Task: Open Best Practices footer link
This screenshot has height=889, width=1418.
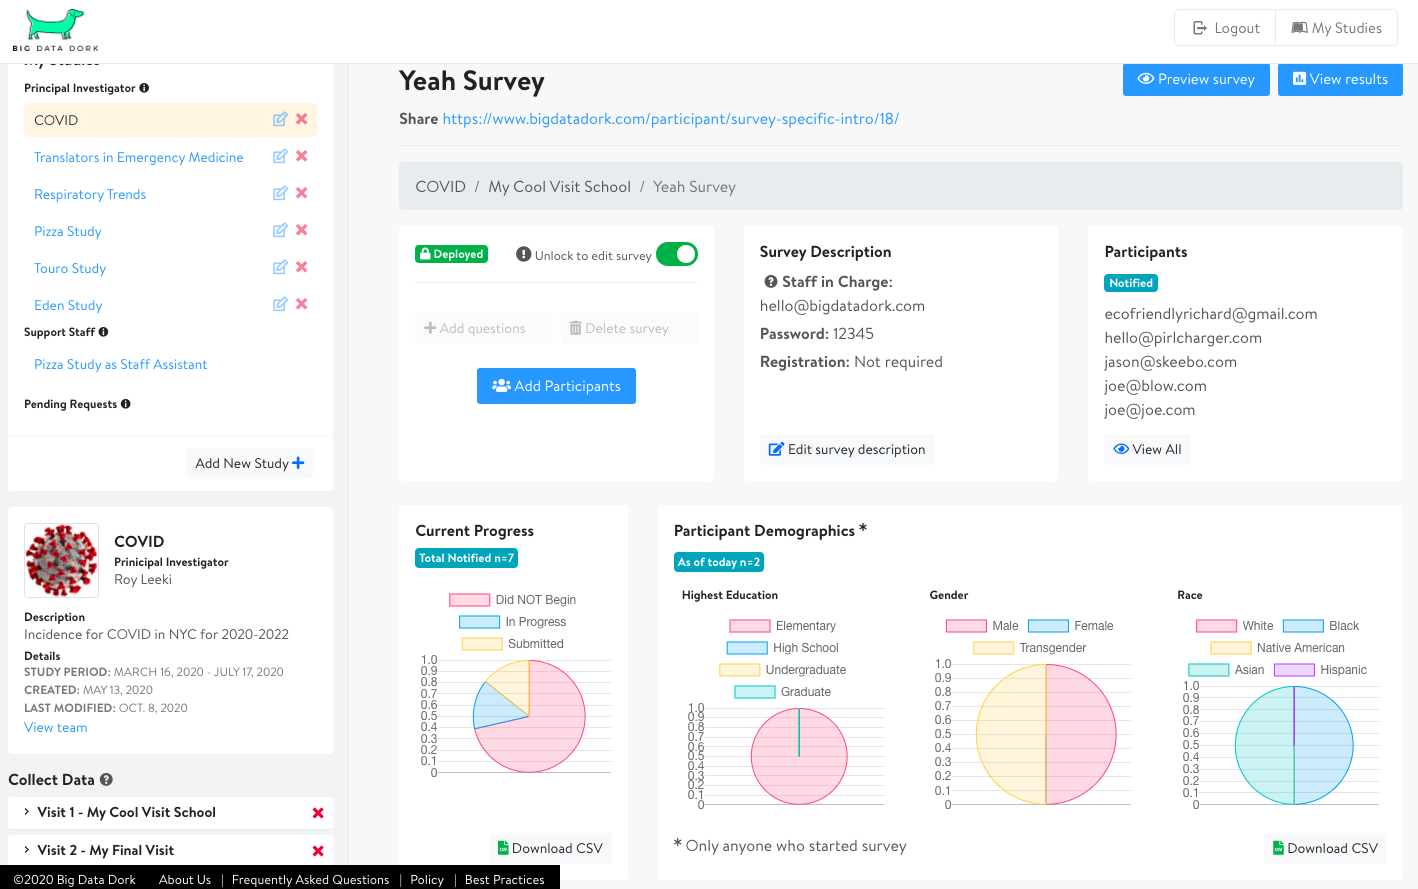Action: [505, 880]
